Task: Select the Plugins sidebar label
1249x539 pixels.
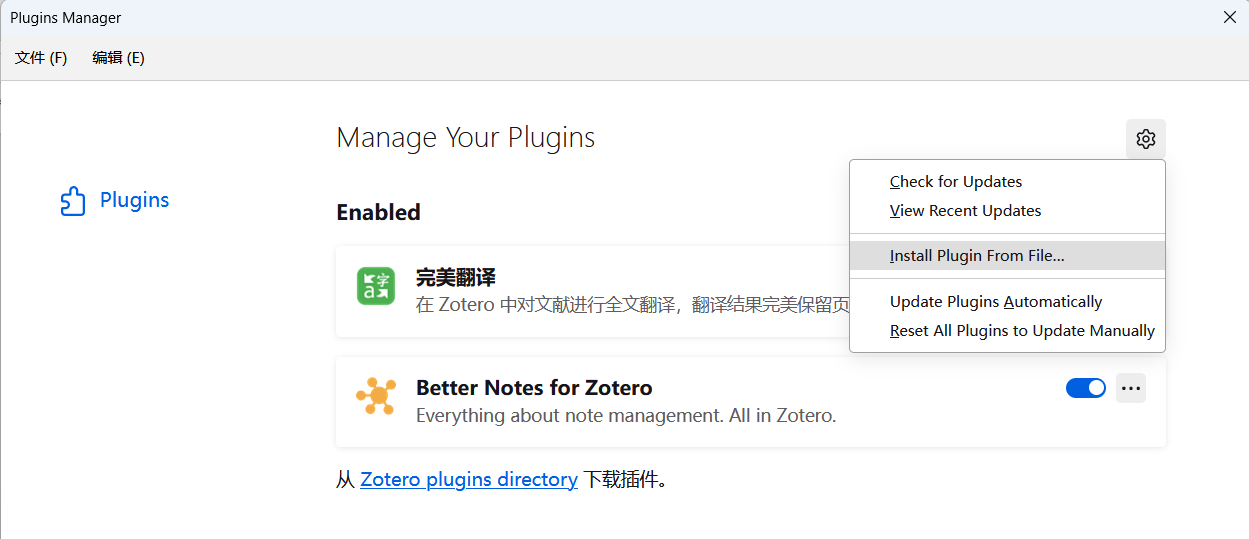Action: click(134, 201)
